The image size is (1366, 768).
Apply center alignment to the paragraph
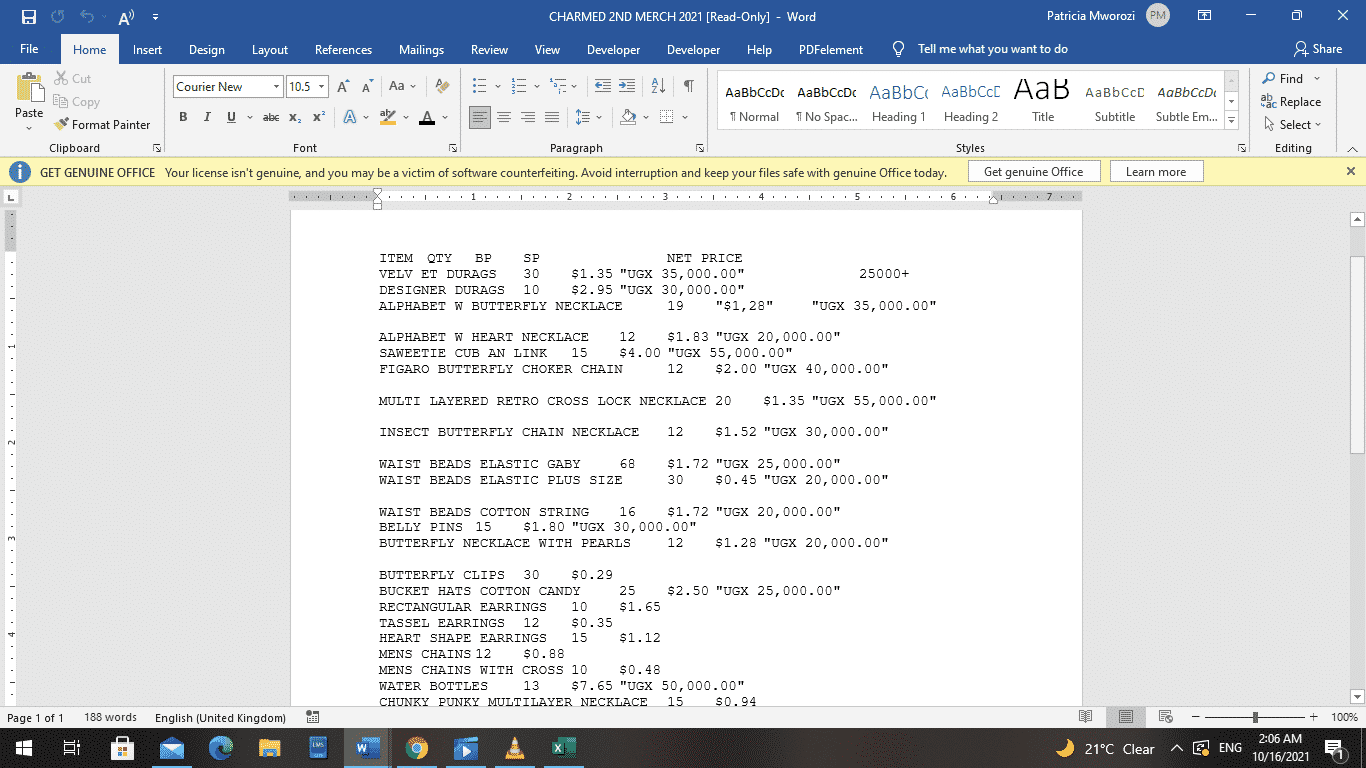point(505,117)
